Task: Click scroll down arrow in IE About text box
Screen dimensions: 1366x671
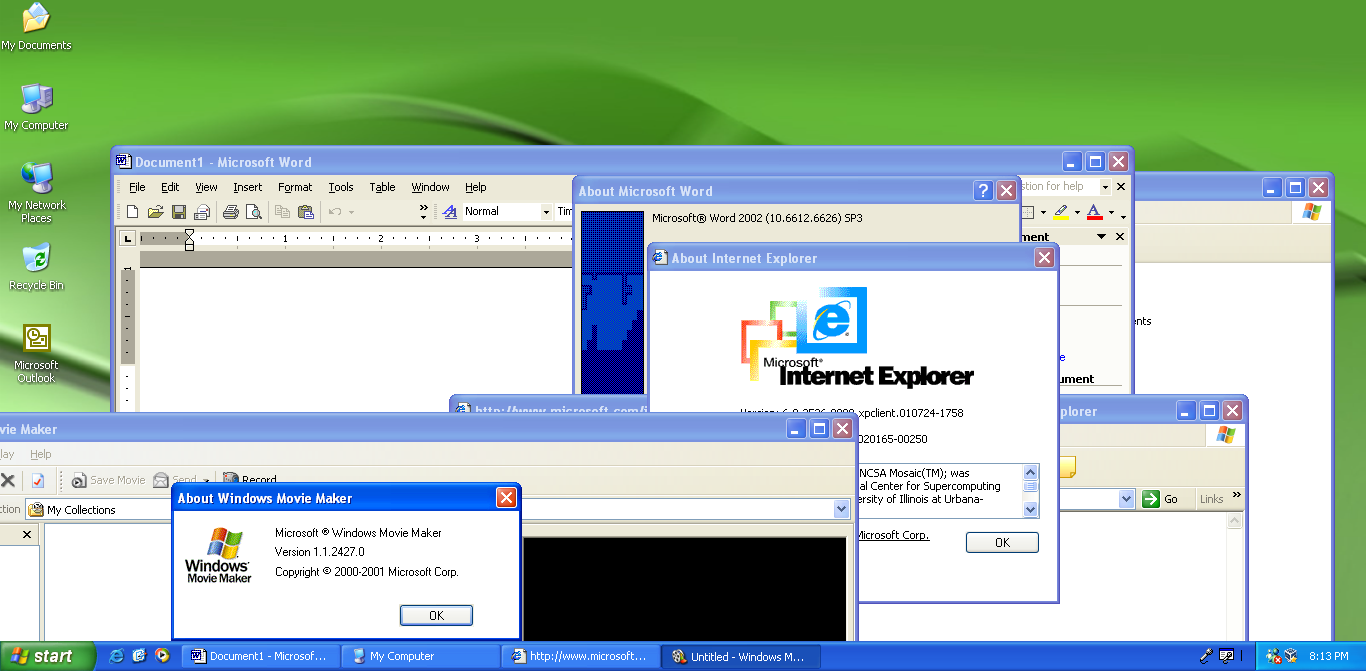Action: pyautogui.click(x=1031, y=509)
